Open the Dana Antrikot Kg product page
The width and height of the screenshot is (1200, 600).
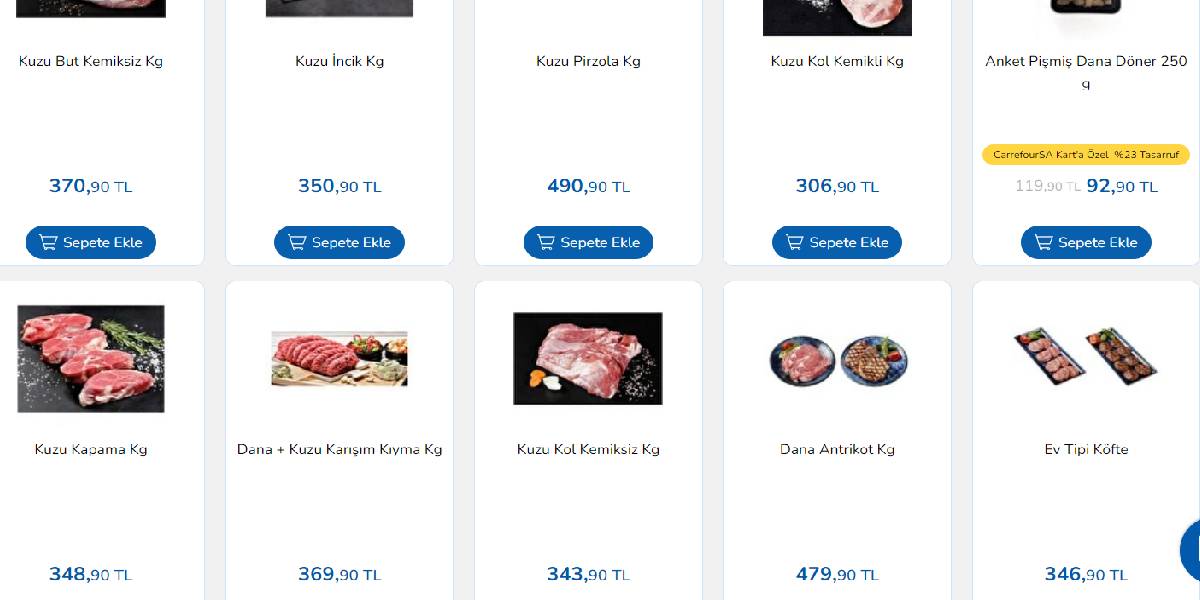tap(837, 449)
